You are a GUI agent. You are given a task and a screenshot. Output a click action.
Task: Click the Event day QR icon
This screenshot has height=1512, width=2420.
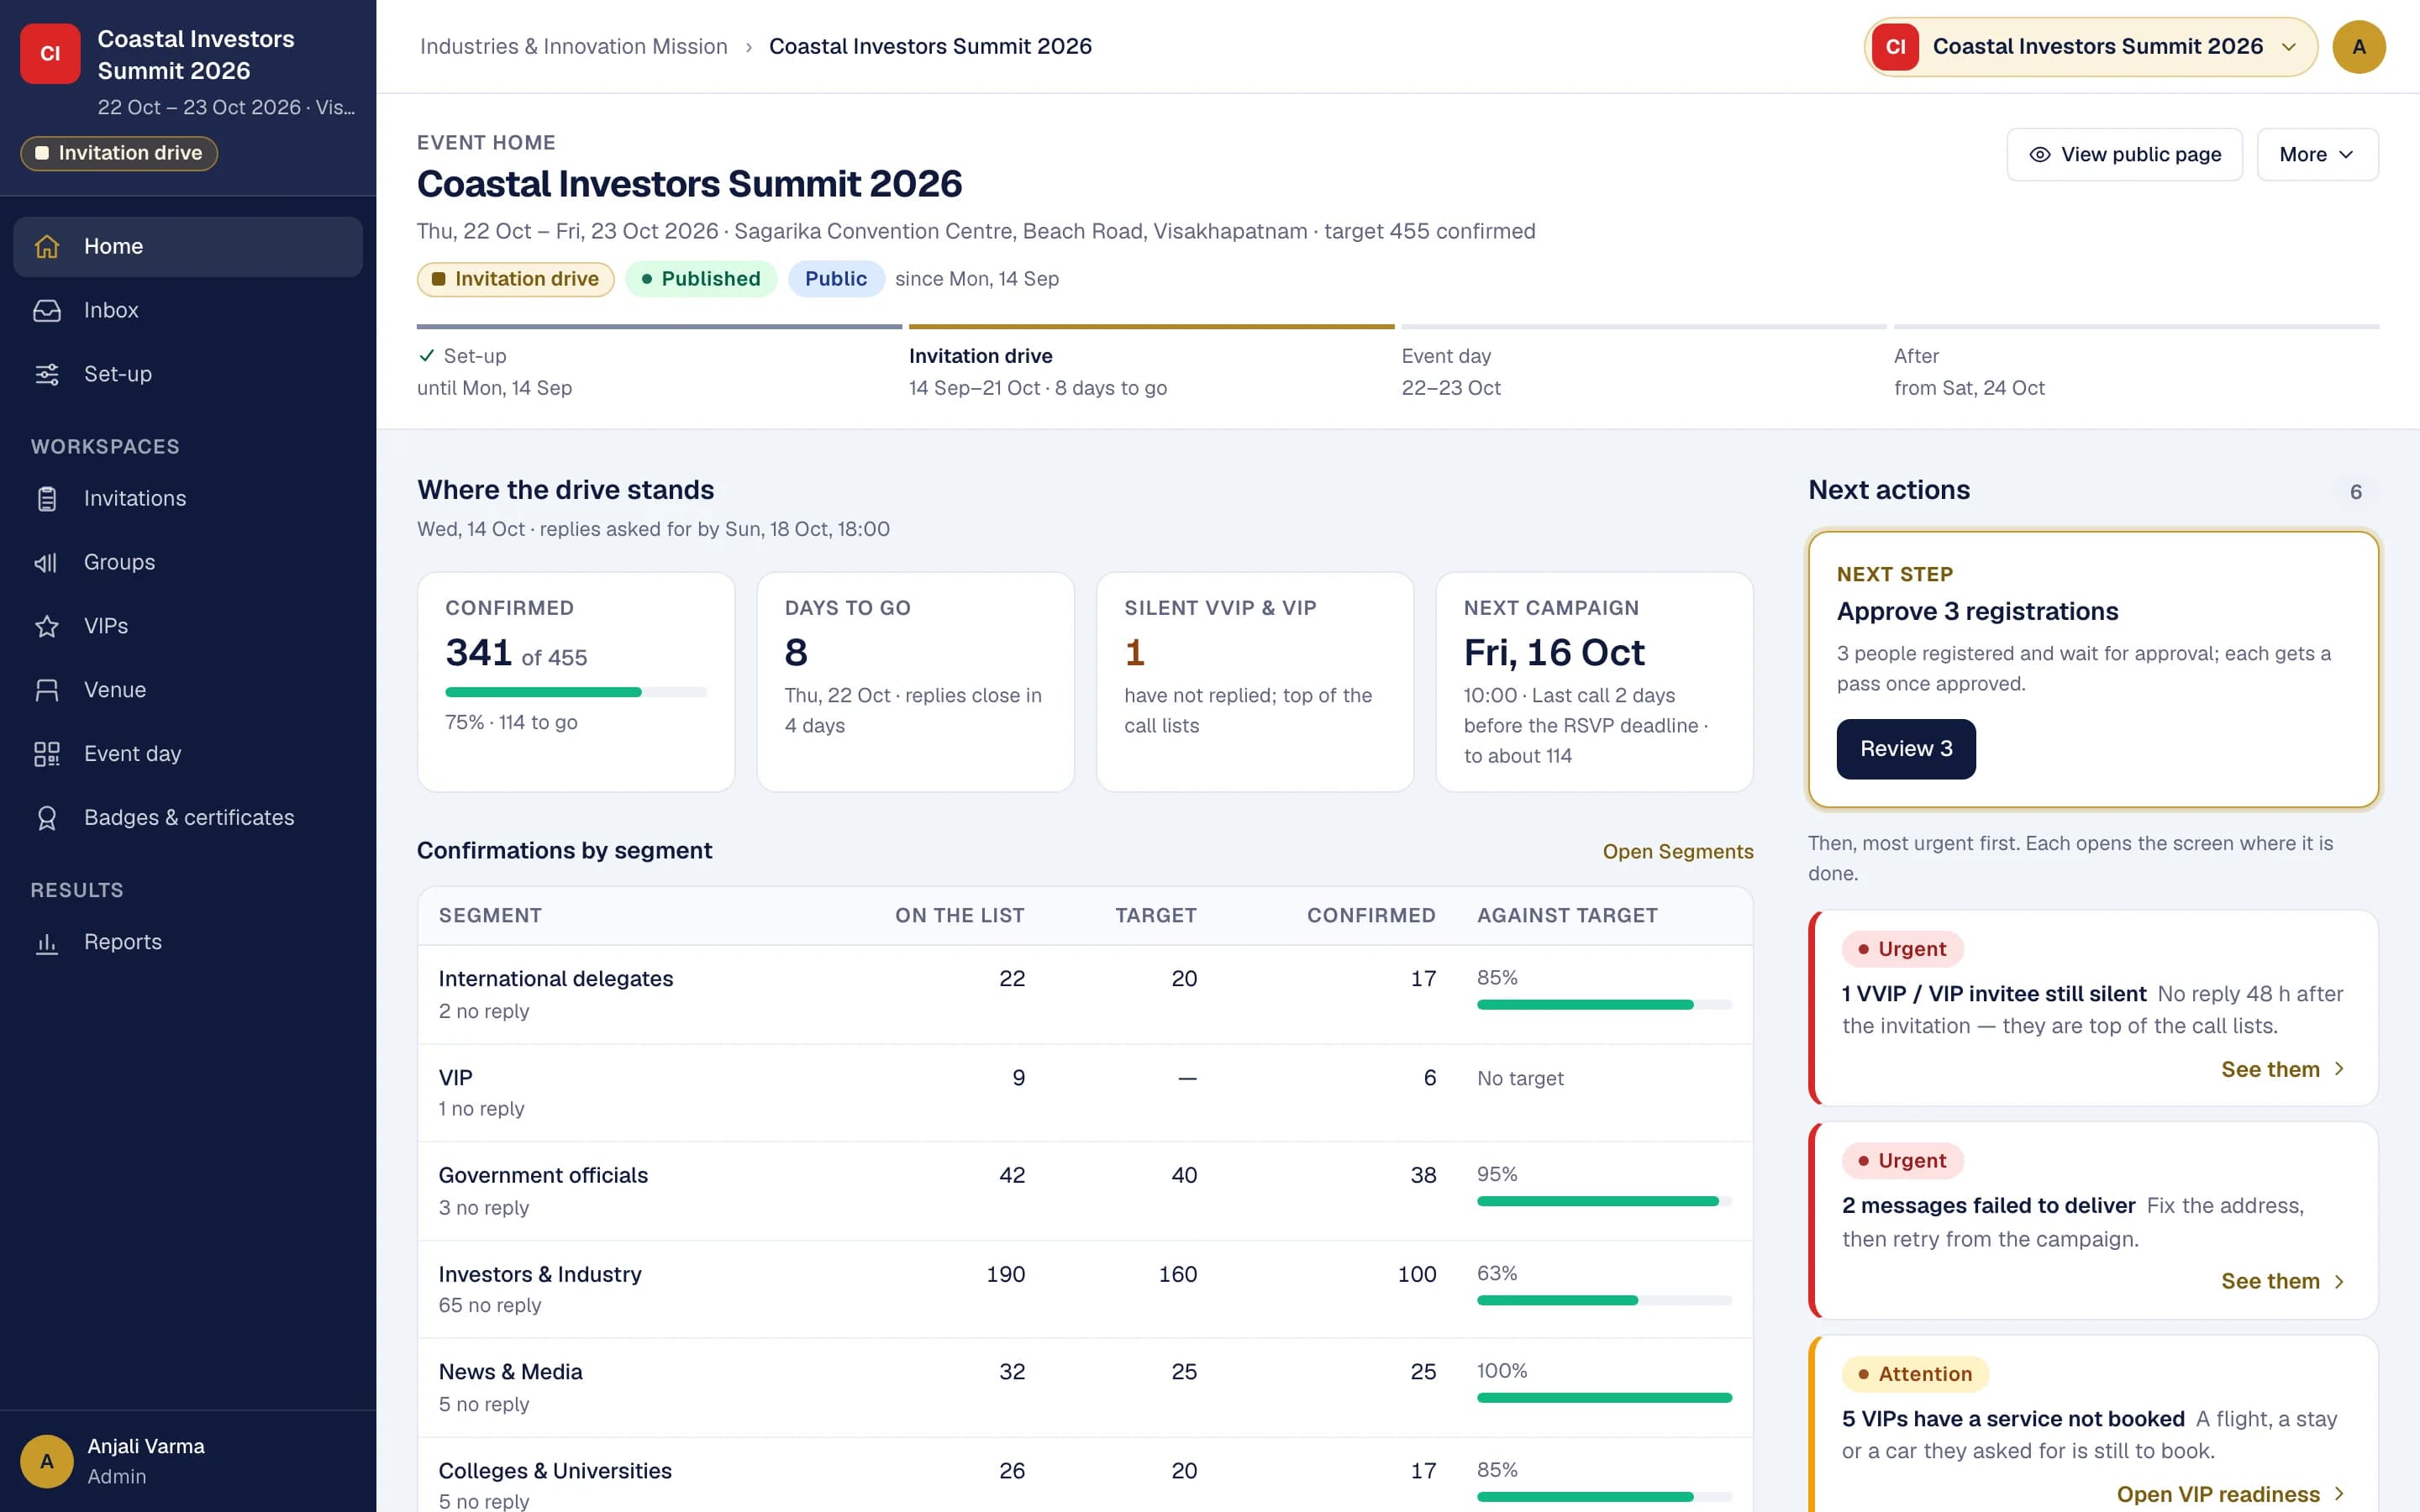tap(47, 754)
